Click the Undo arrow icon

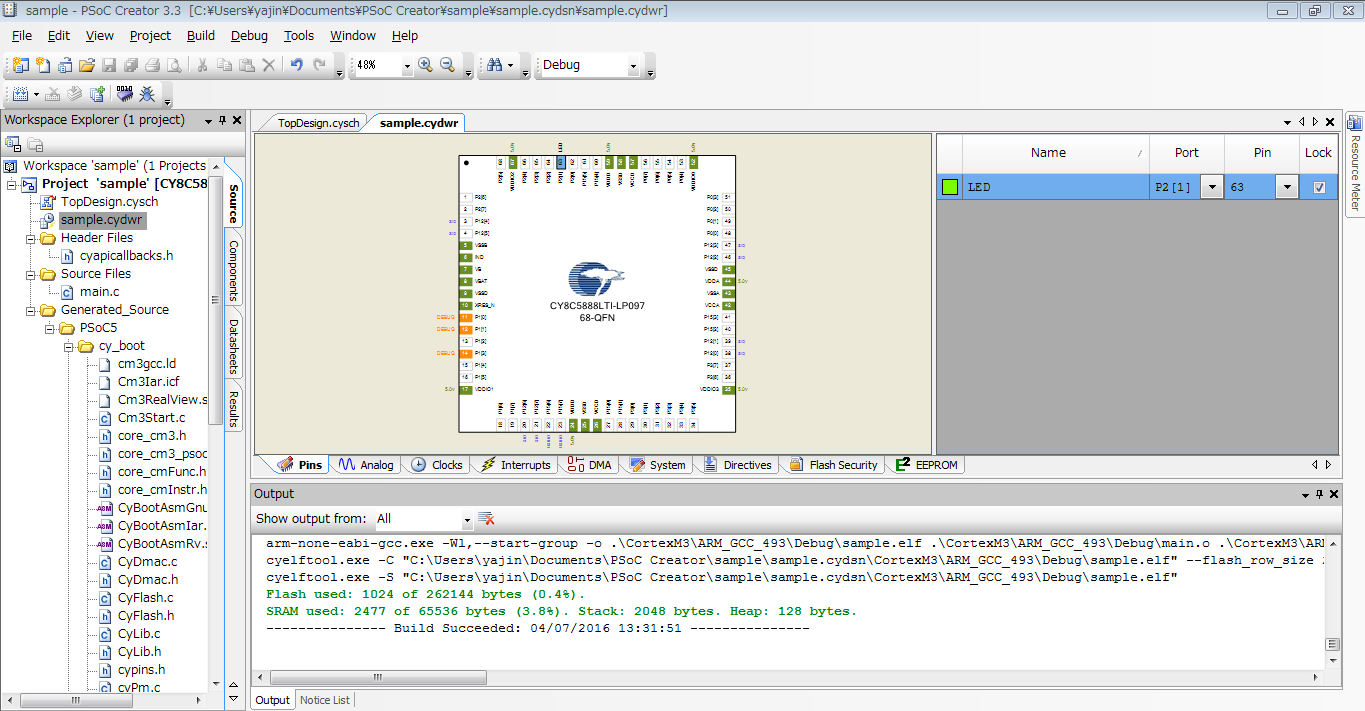point(296,65)
